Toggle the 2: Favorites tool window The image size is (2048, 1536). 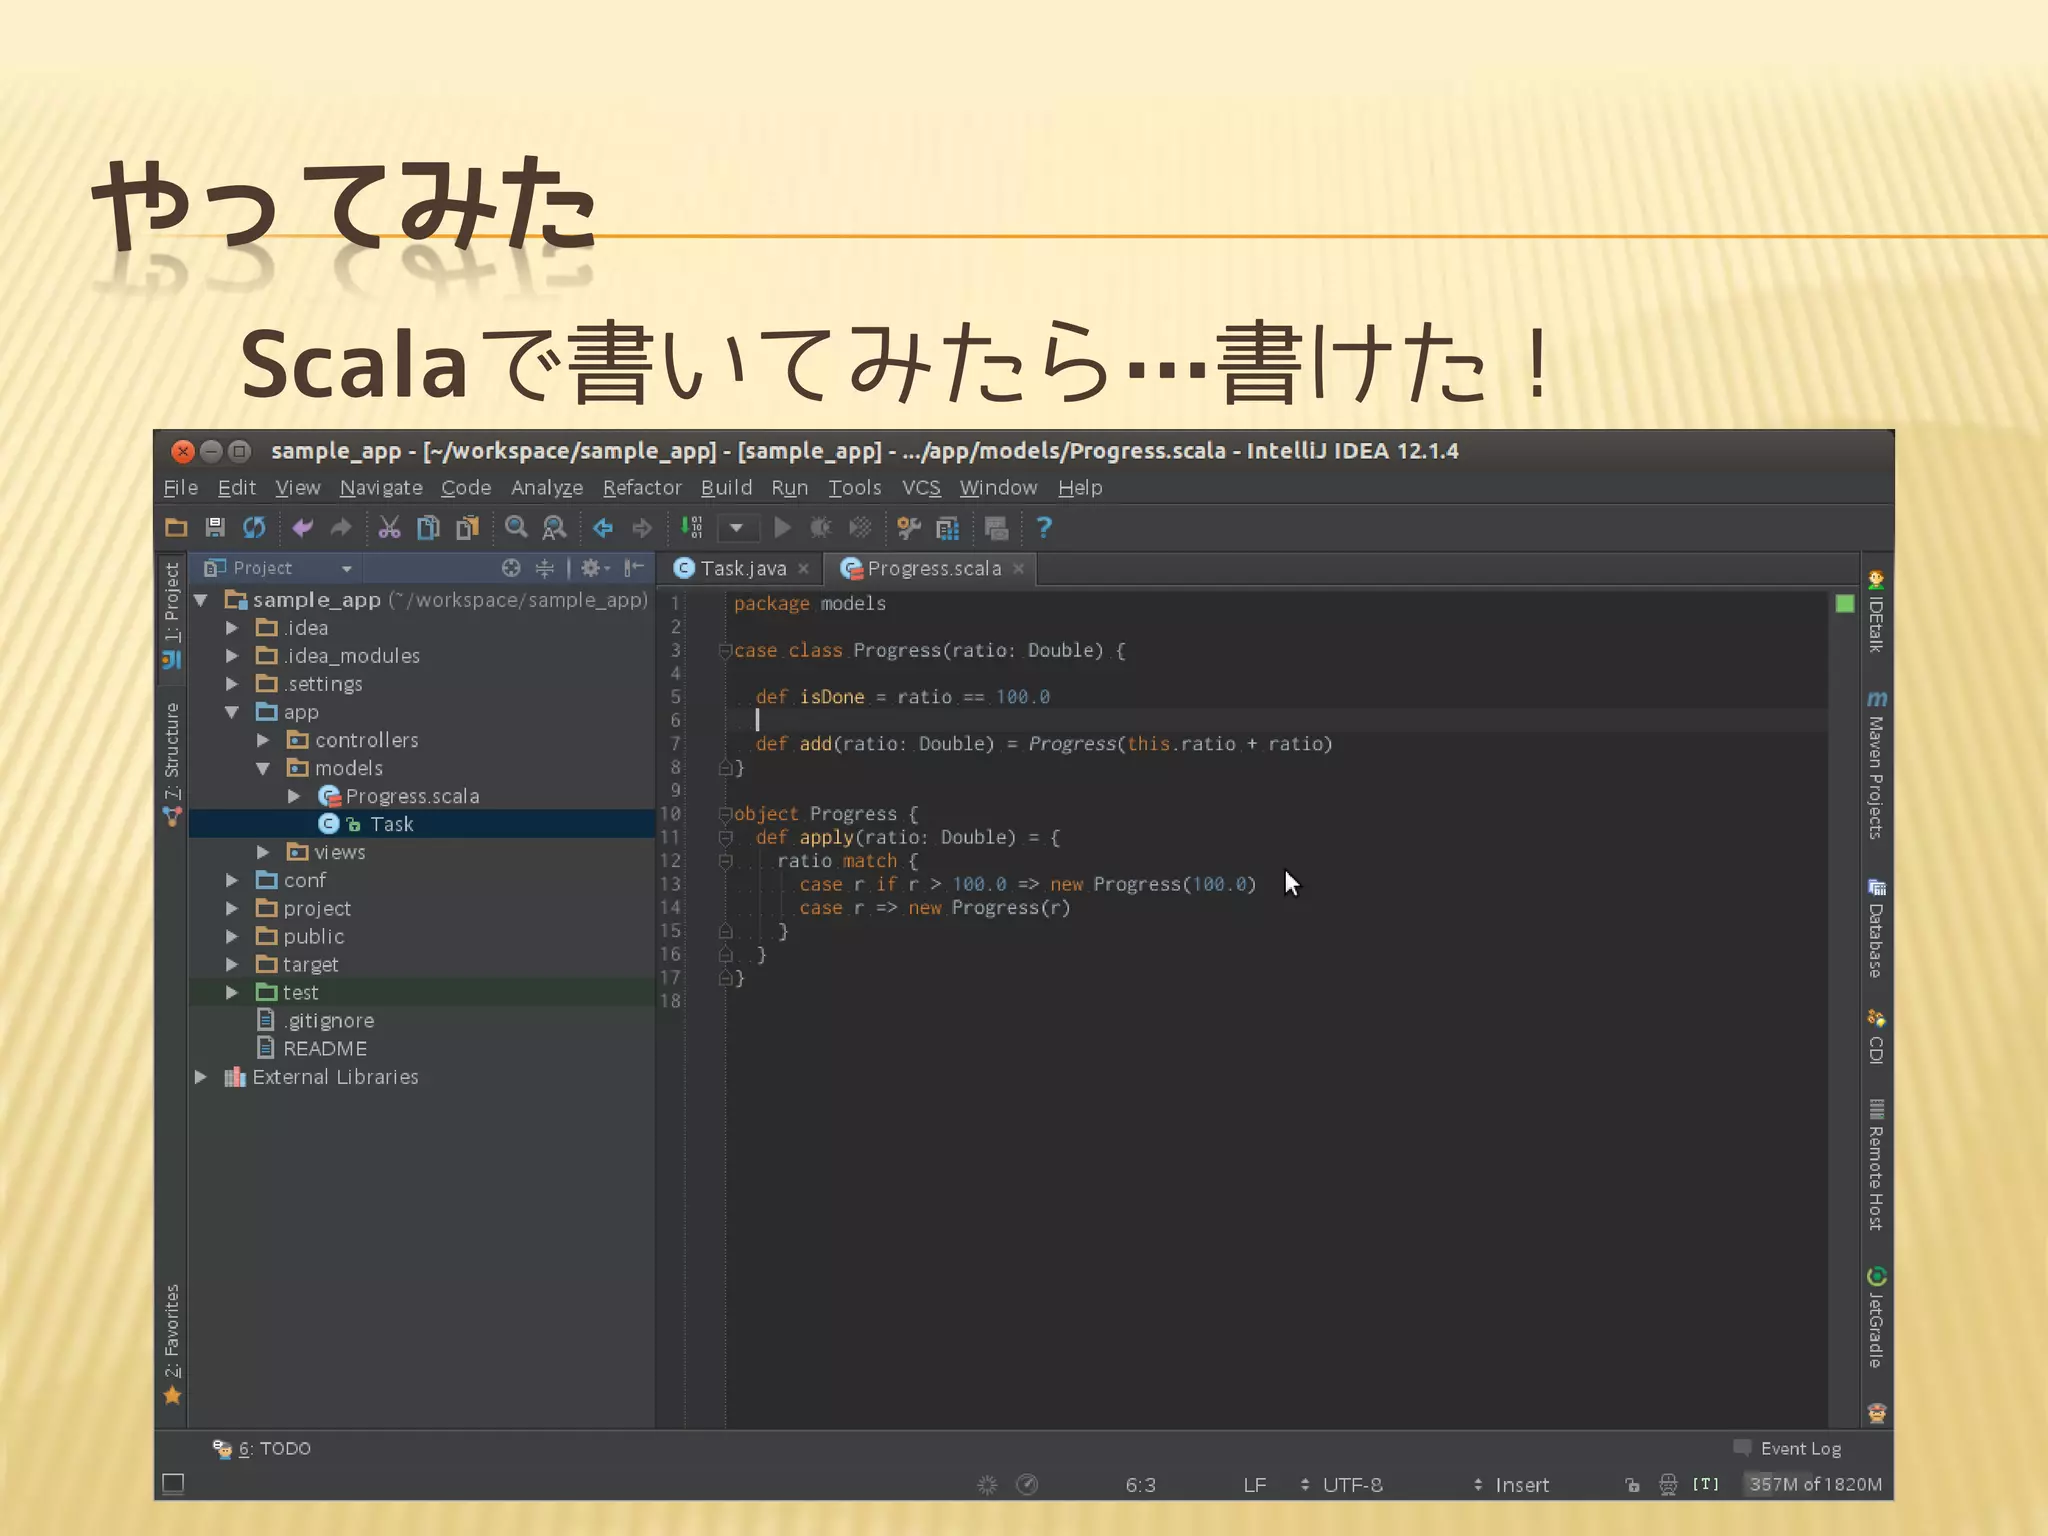point(172,1344)
